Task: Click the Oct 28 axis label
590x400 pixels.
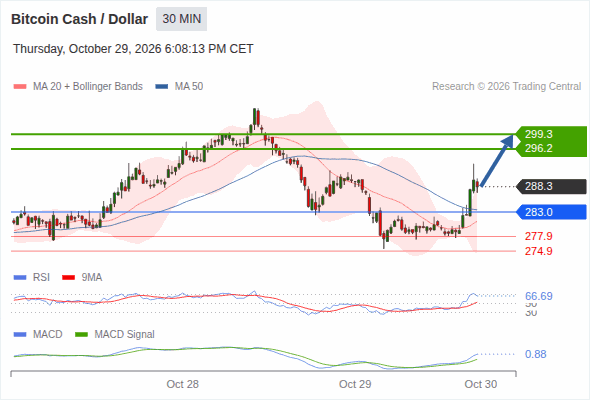Action: pos(182,384)
